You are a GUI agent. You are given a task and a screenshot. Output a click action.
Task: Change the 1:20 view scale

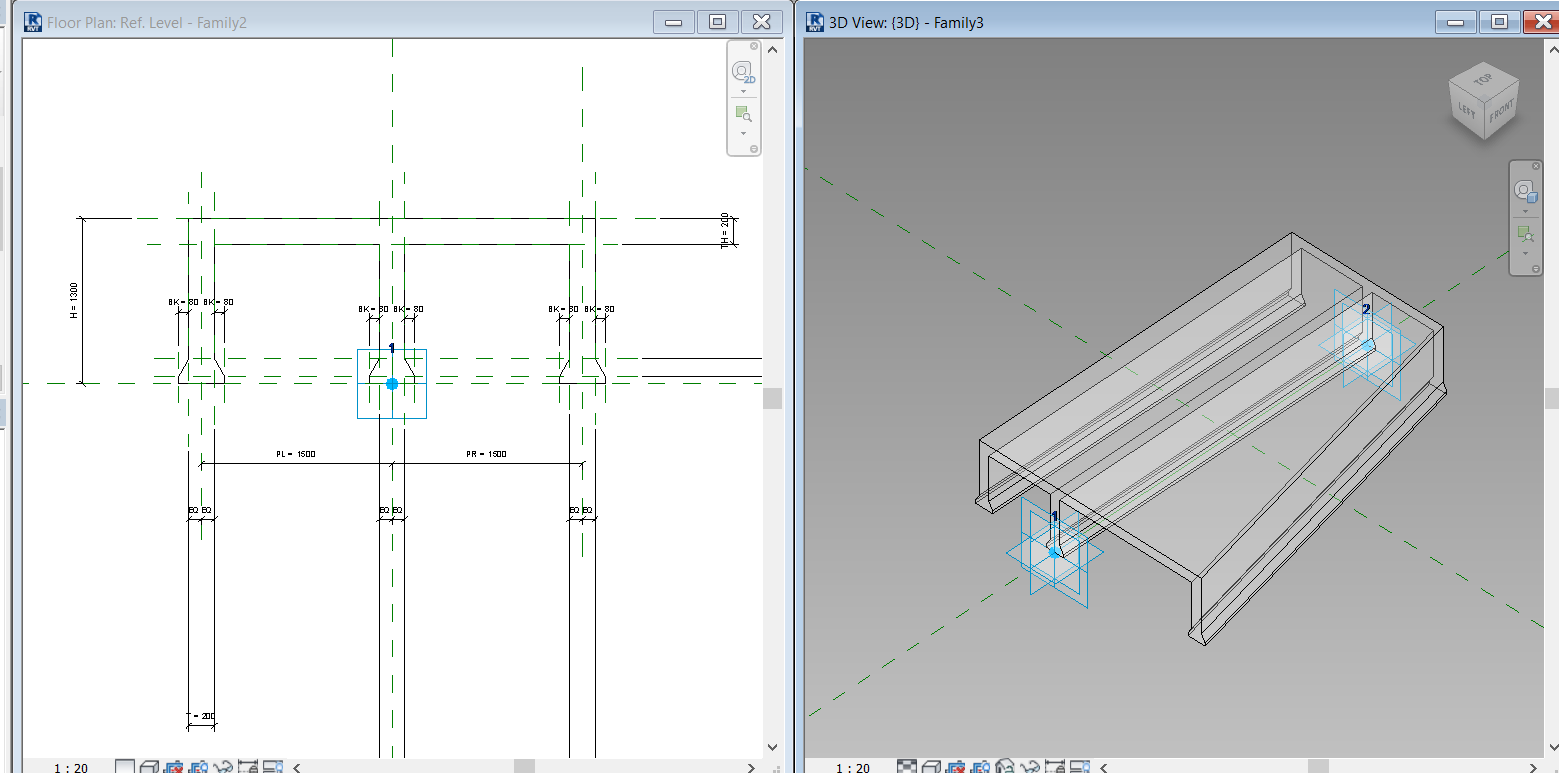pyautogui.click(x=68, y=766)
